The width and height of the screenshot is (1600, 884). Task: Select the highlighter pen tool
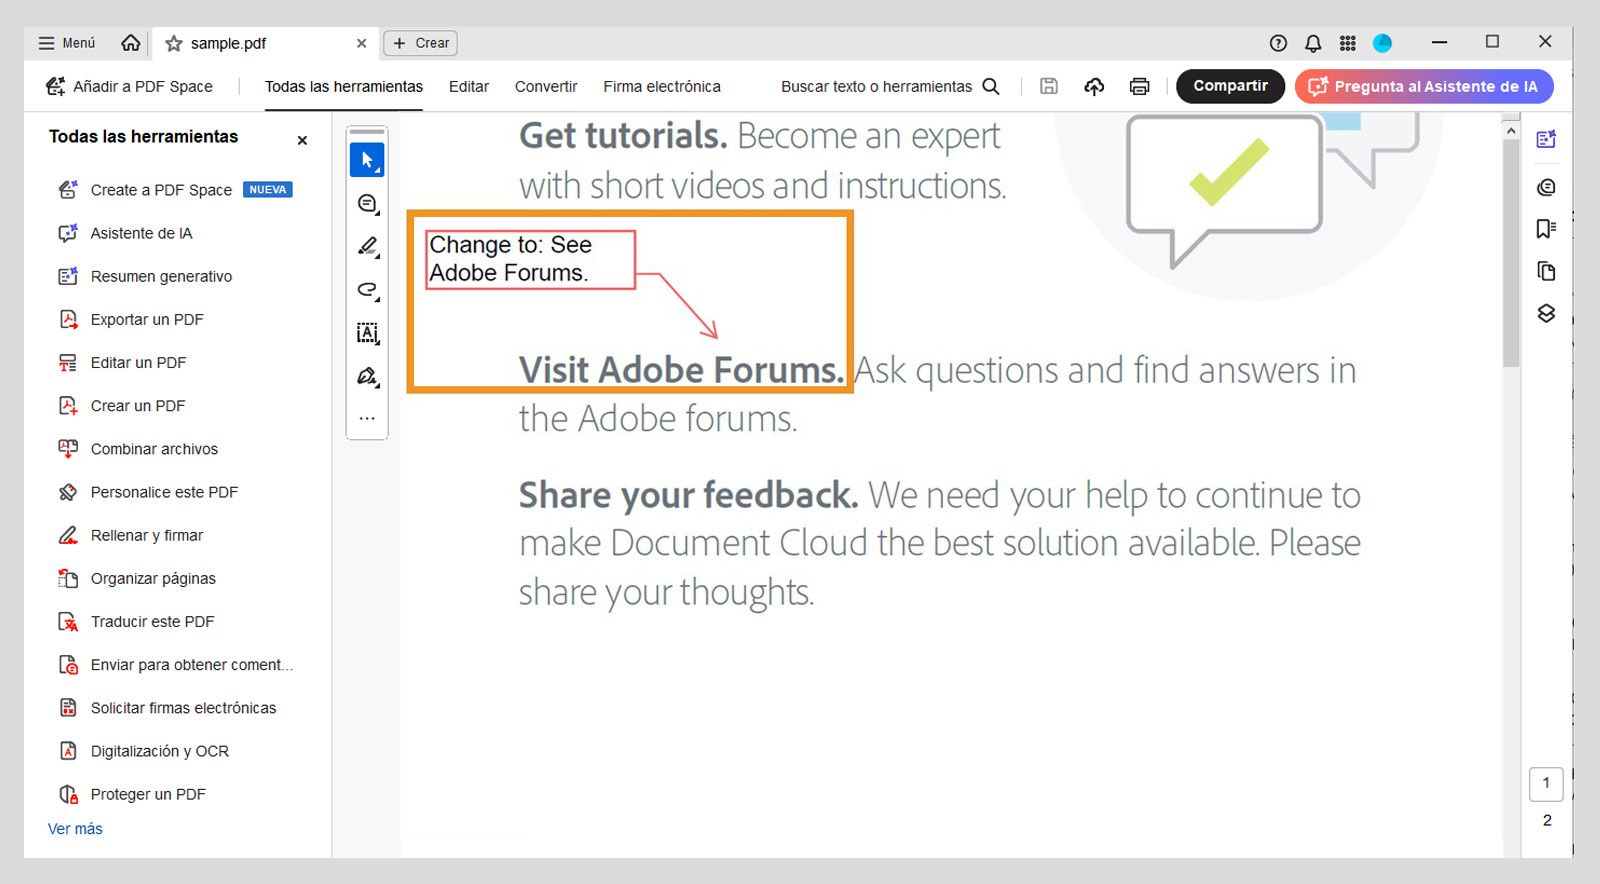point(367,246)
